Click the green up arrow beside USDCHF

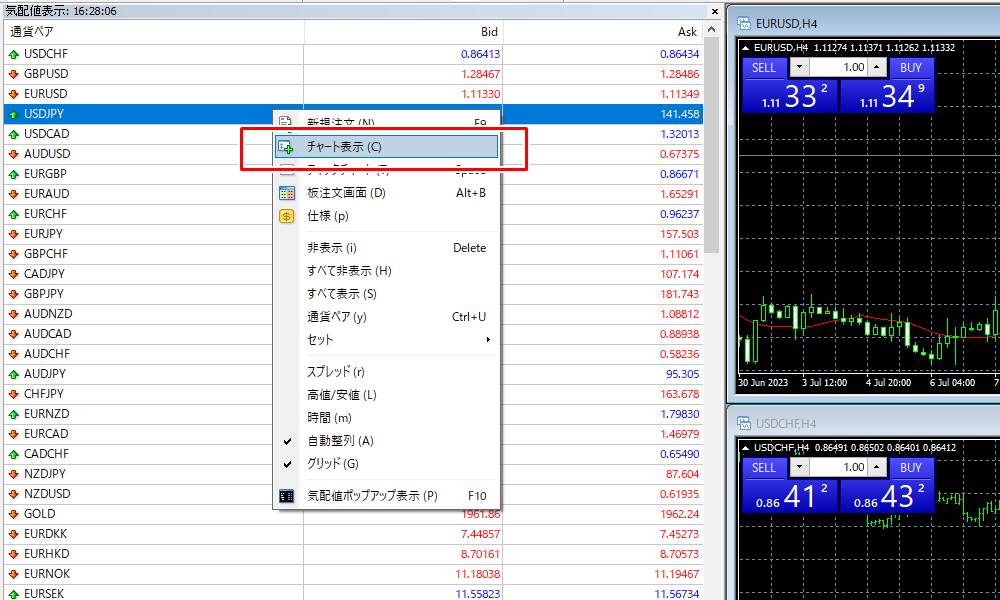point(12,53)
